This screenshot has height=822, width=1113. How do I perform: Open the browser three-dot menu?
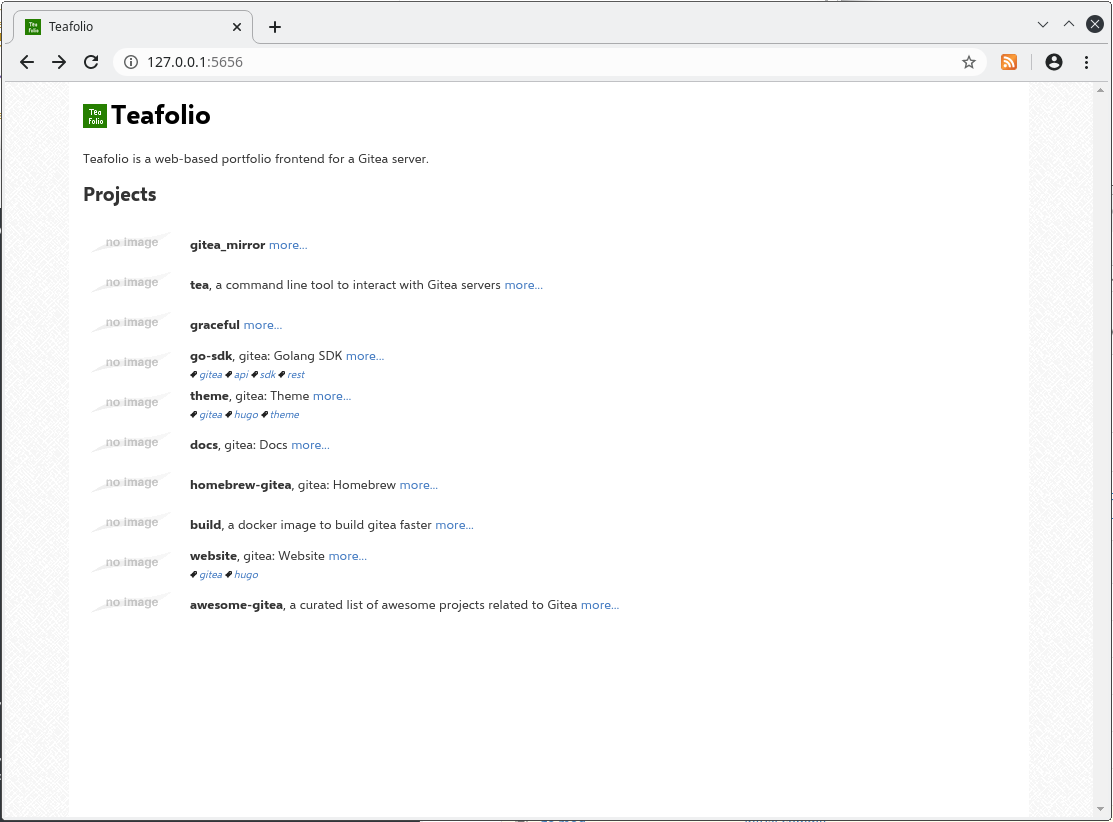pos(1086,62)
